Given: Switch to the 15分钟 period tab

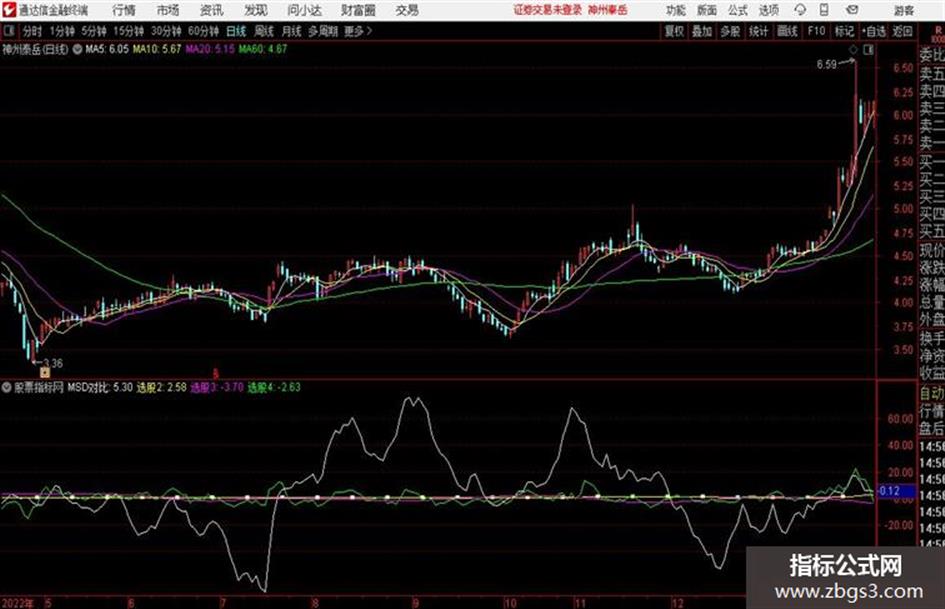Looking at the screenshot, I should click(128, 31).
